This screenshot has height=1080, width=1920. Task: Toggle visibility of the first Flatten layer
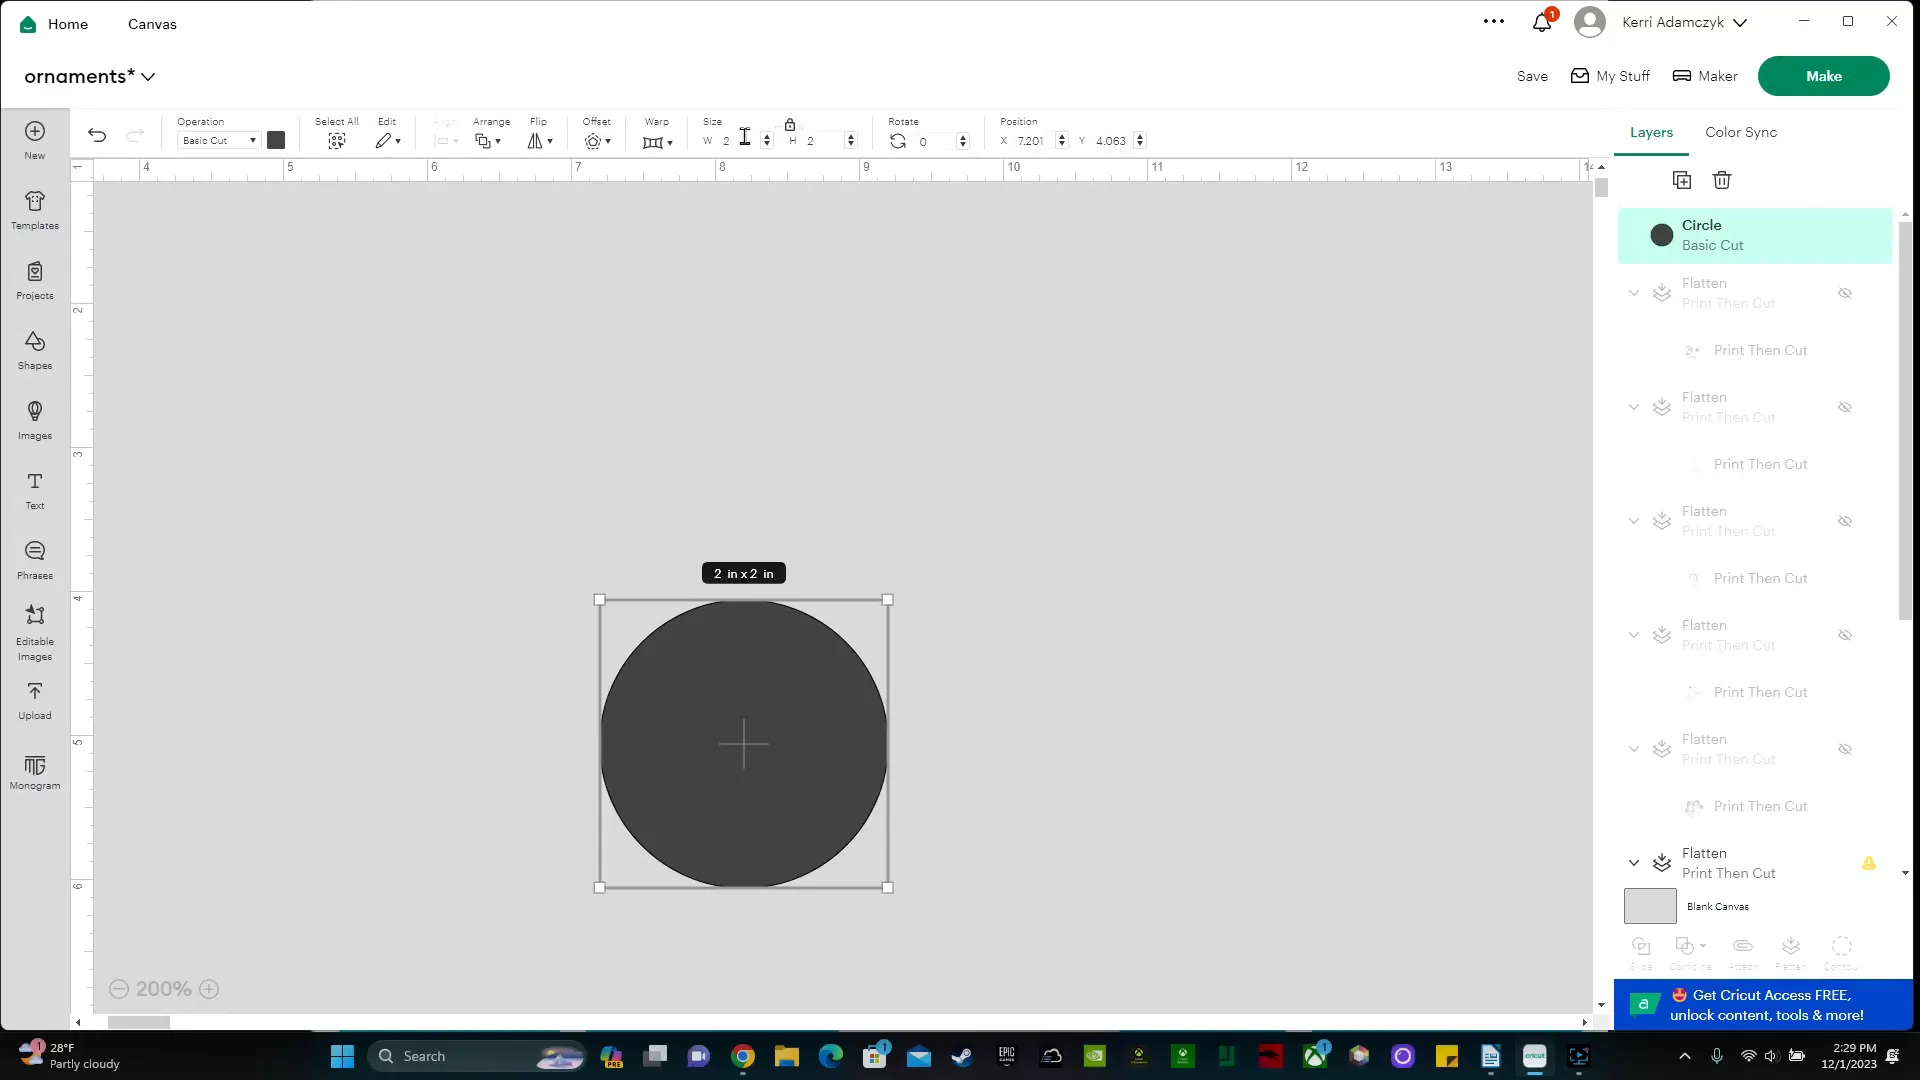click(1845, 293)
